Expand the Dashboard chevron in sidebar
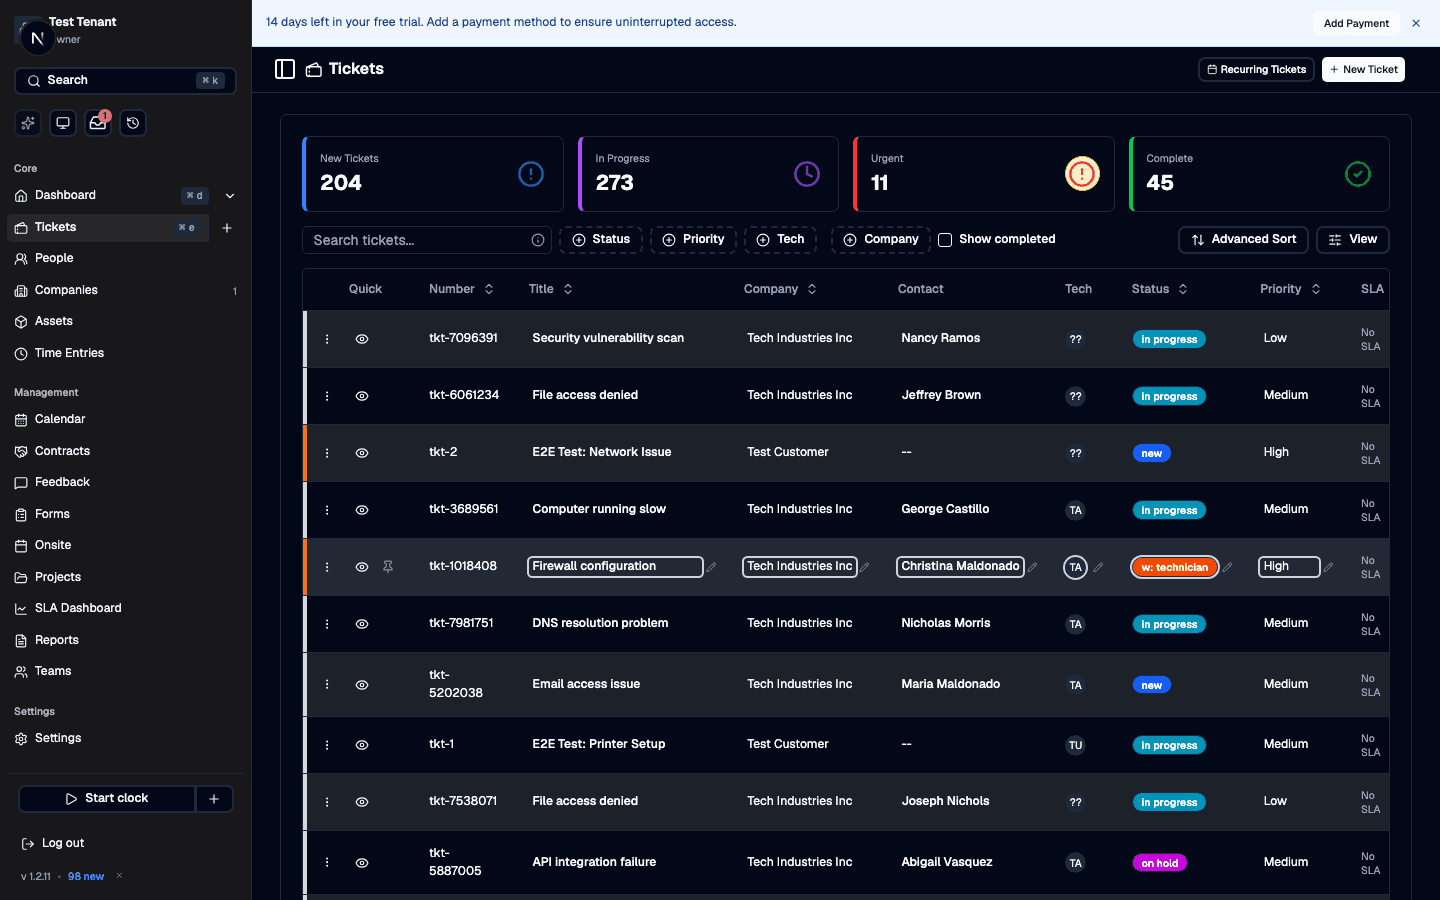This screenshot has height=900, width=1440. (x=229, y=195)
